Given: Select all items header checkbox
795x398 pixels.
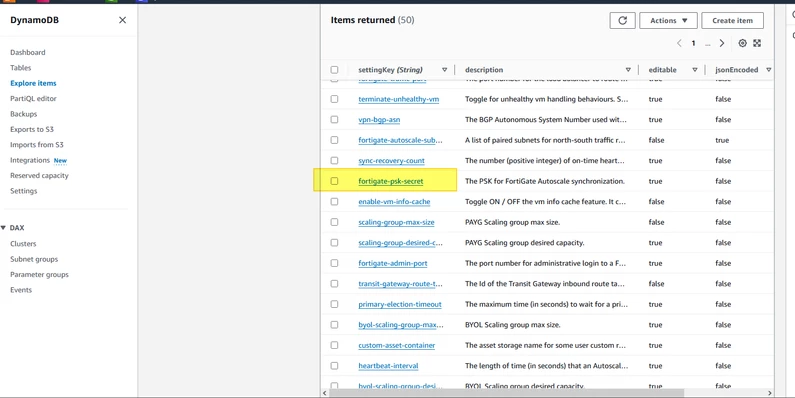Looking at the screenshot, I should [x=334, y=70].
